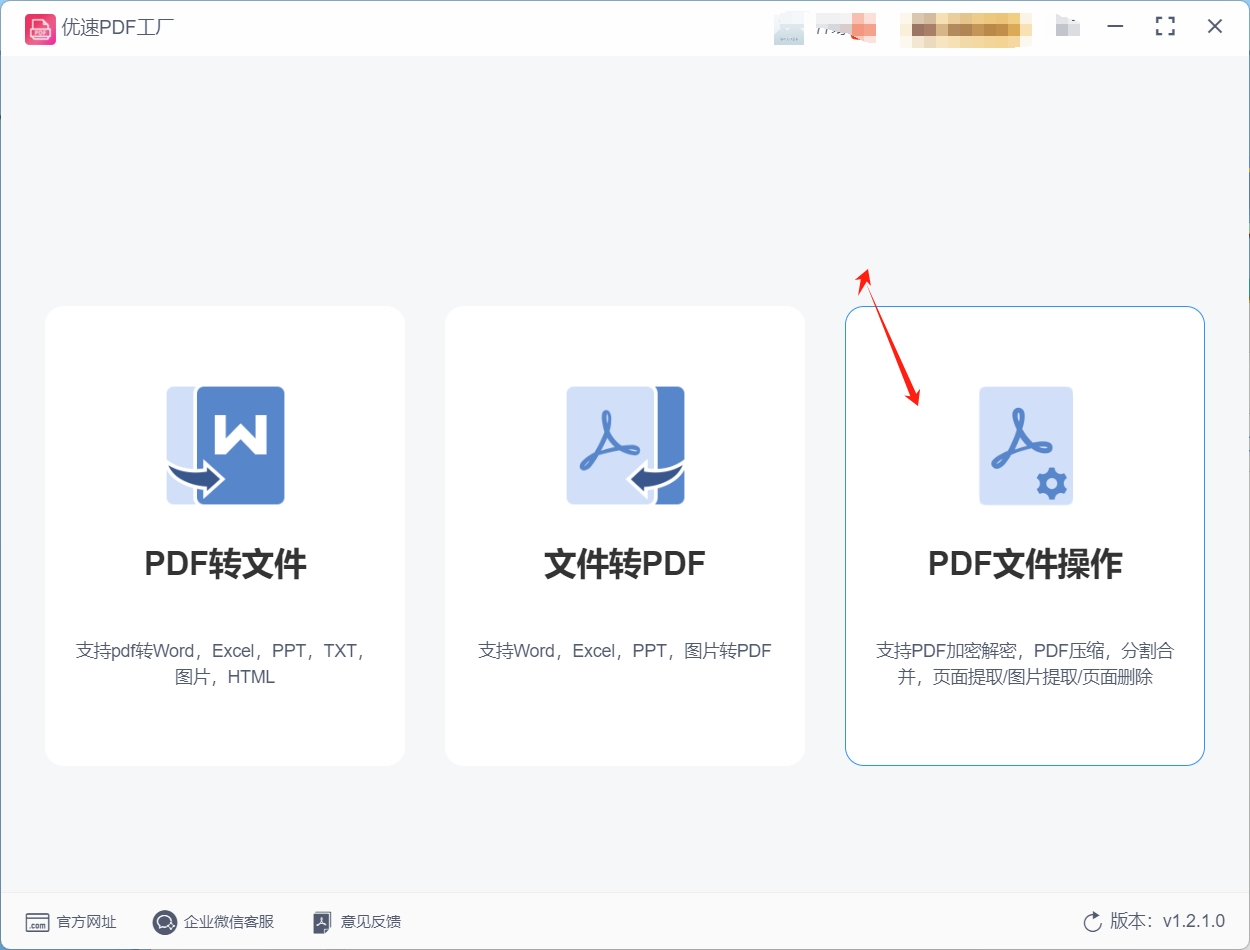Open the 意见反馈 link
Viewport: 1250px width, 950px height.
(x=371, y=922)
